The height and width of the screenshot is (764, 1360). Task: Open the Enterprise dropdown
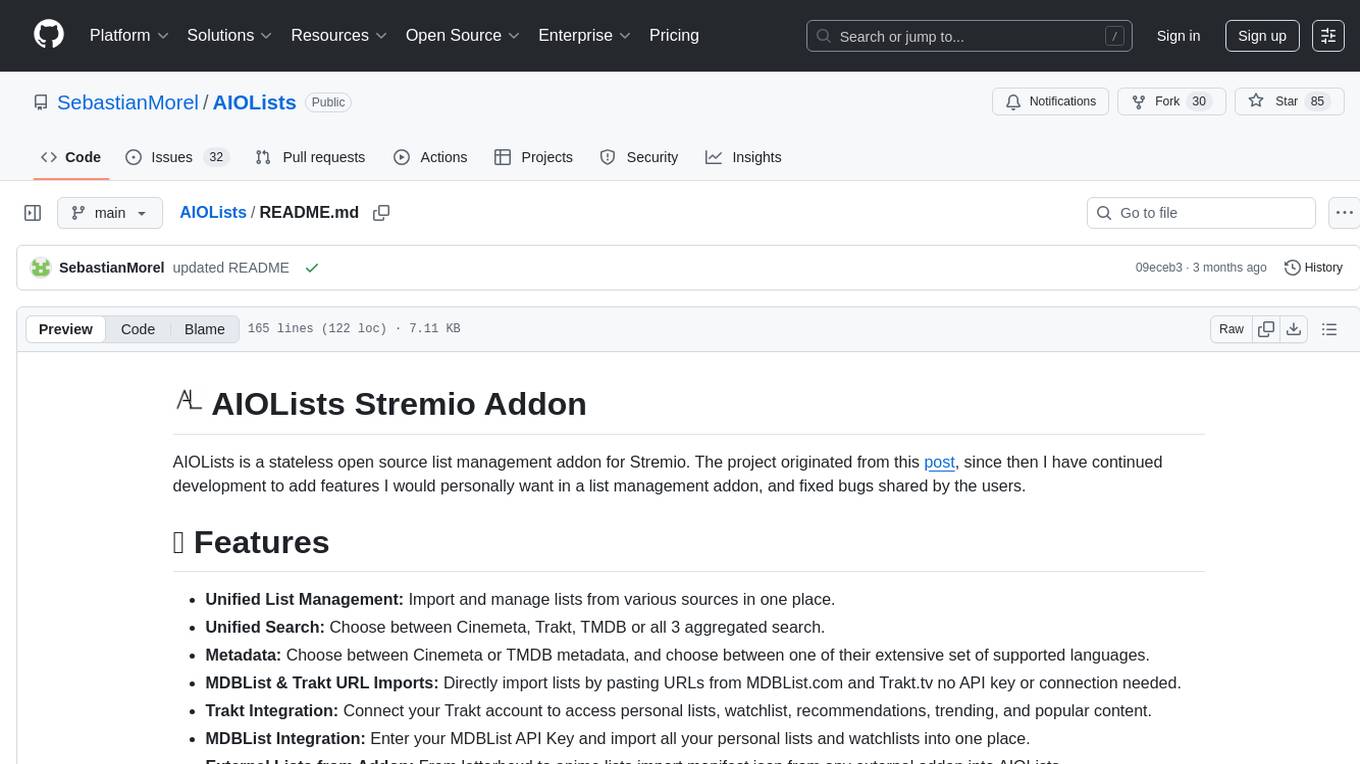(584, 35)
